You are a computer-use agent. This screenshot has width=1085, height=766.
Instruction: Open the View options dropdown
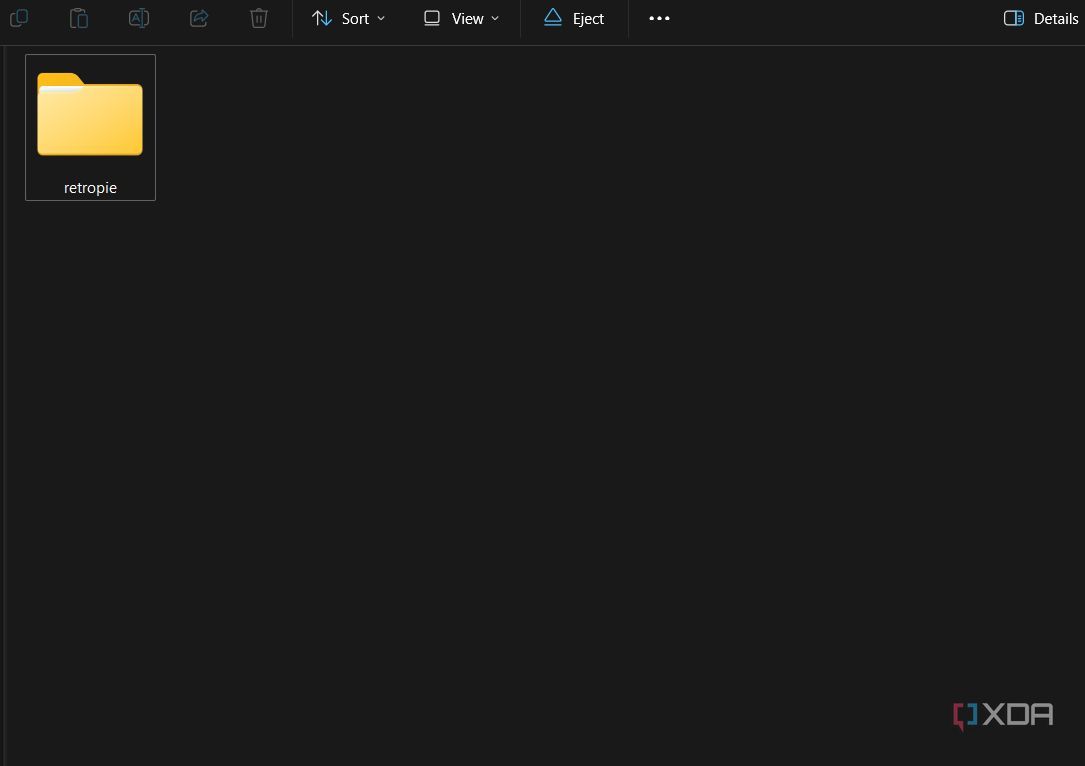(460, 18)
